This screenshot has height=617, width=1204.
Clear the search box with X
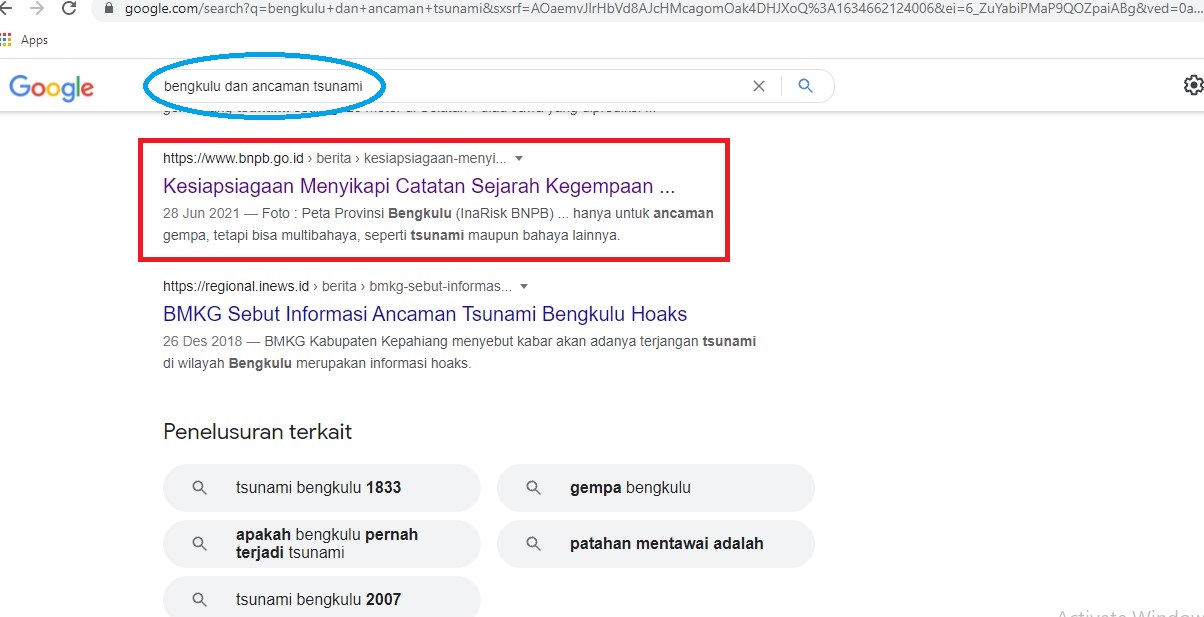point(759,86)
